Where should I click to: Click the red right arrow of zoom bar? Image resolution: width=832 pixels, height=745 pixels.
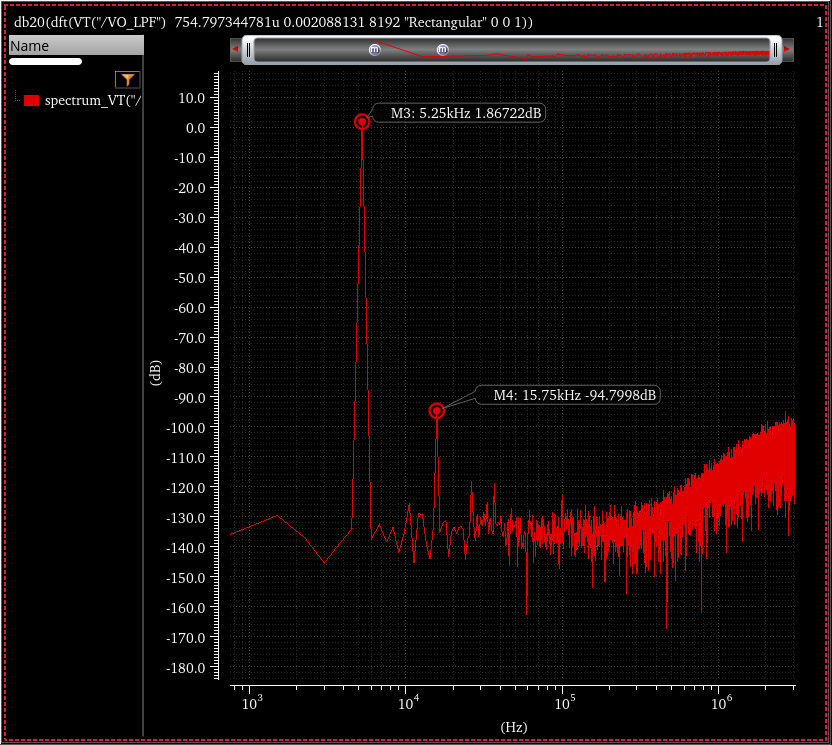pos(787,49)
